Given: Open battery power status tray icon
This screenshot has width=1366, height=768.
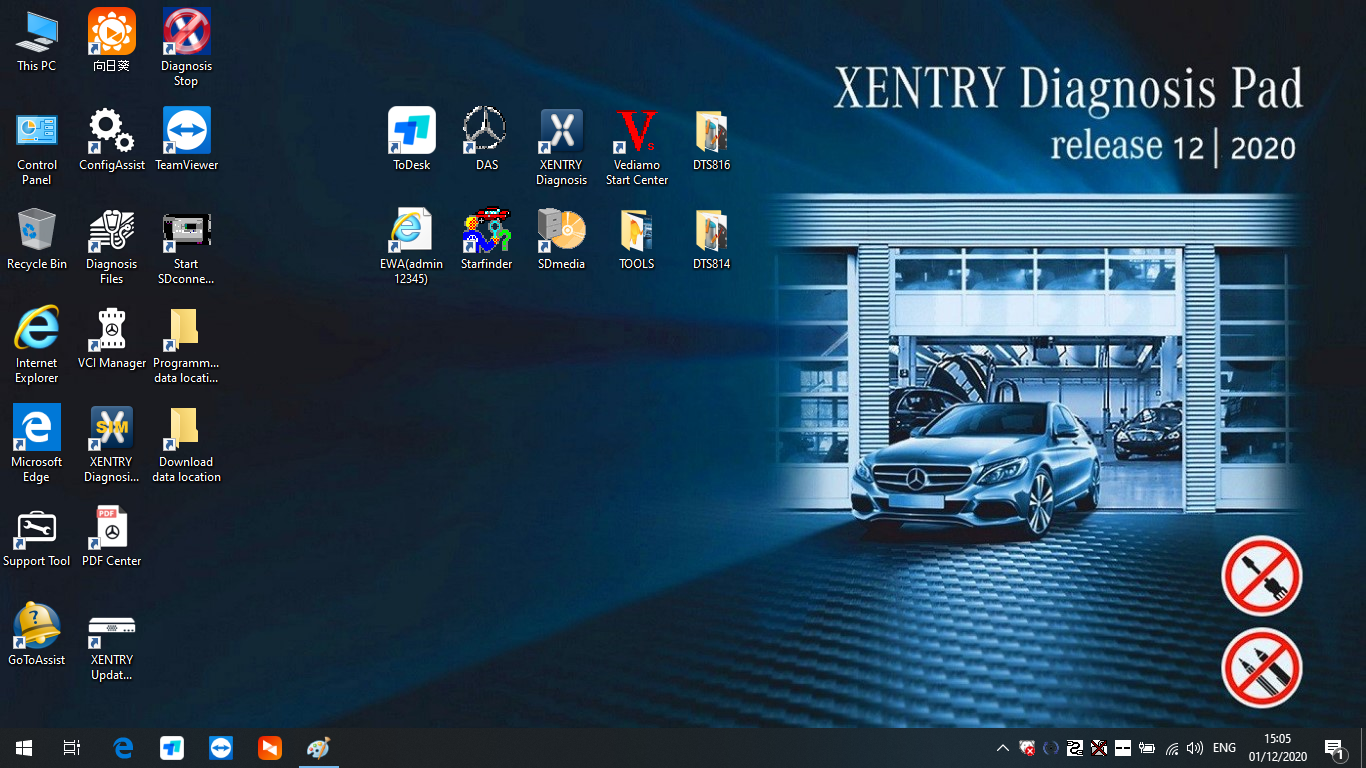Looking at the screenshot, I should (1147, 748).
